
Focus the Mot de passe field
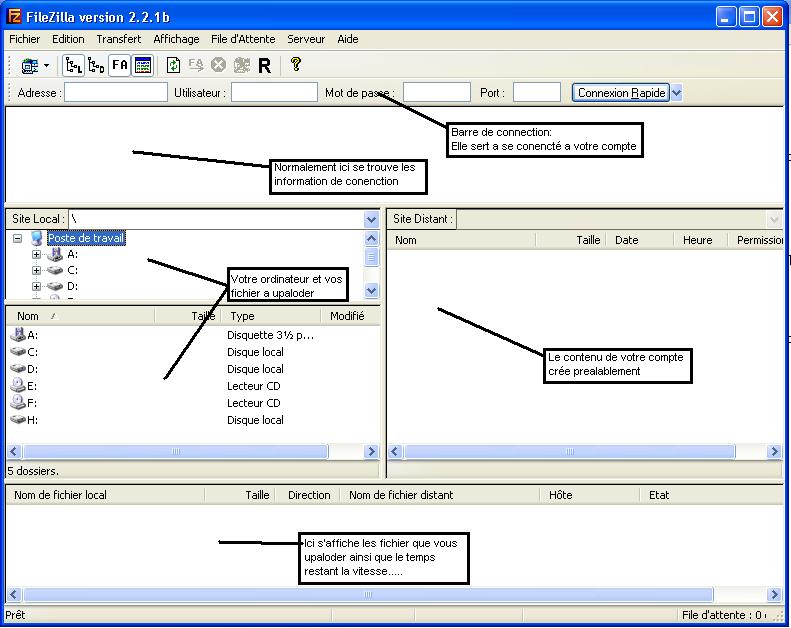click(x=437, y=93)
